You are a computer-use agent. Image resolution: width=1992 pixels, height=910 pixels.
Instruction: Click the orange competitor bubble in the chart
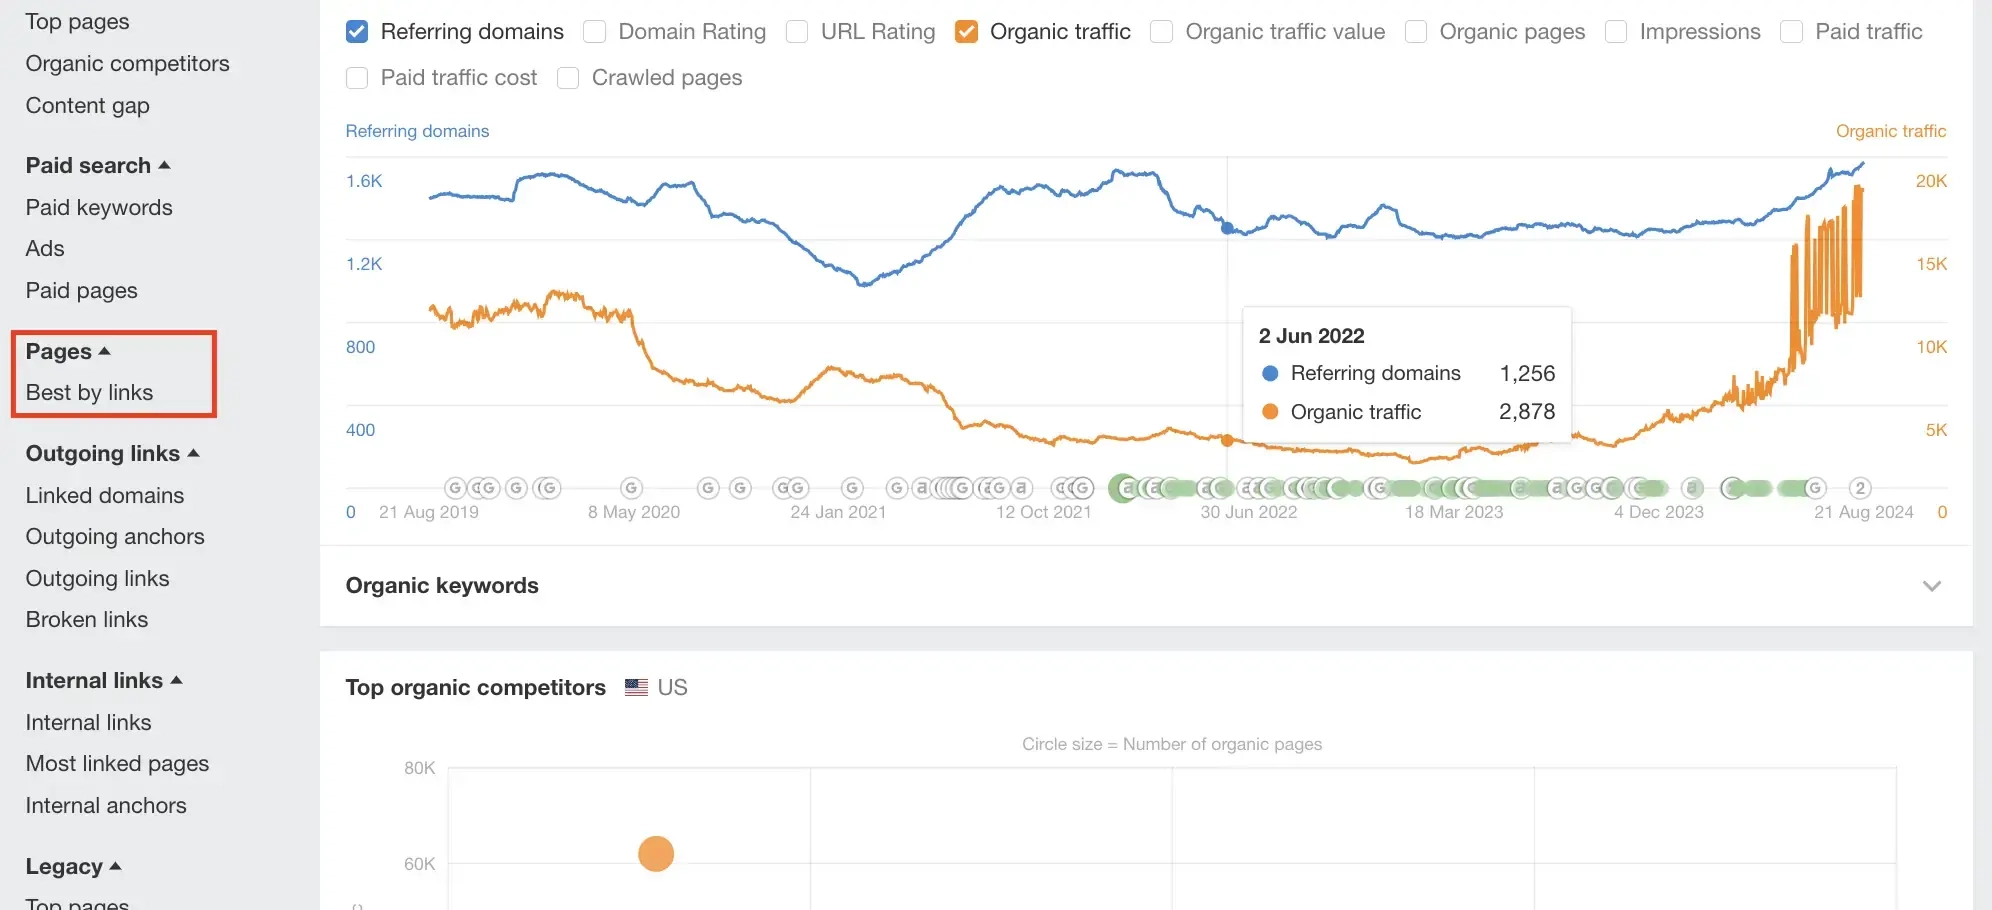pos(656,854)
